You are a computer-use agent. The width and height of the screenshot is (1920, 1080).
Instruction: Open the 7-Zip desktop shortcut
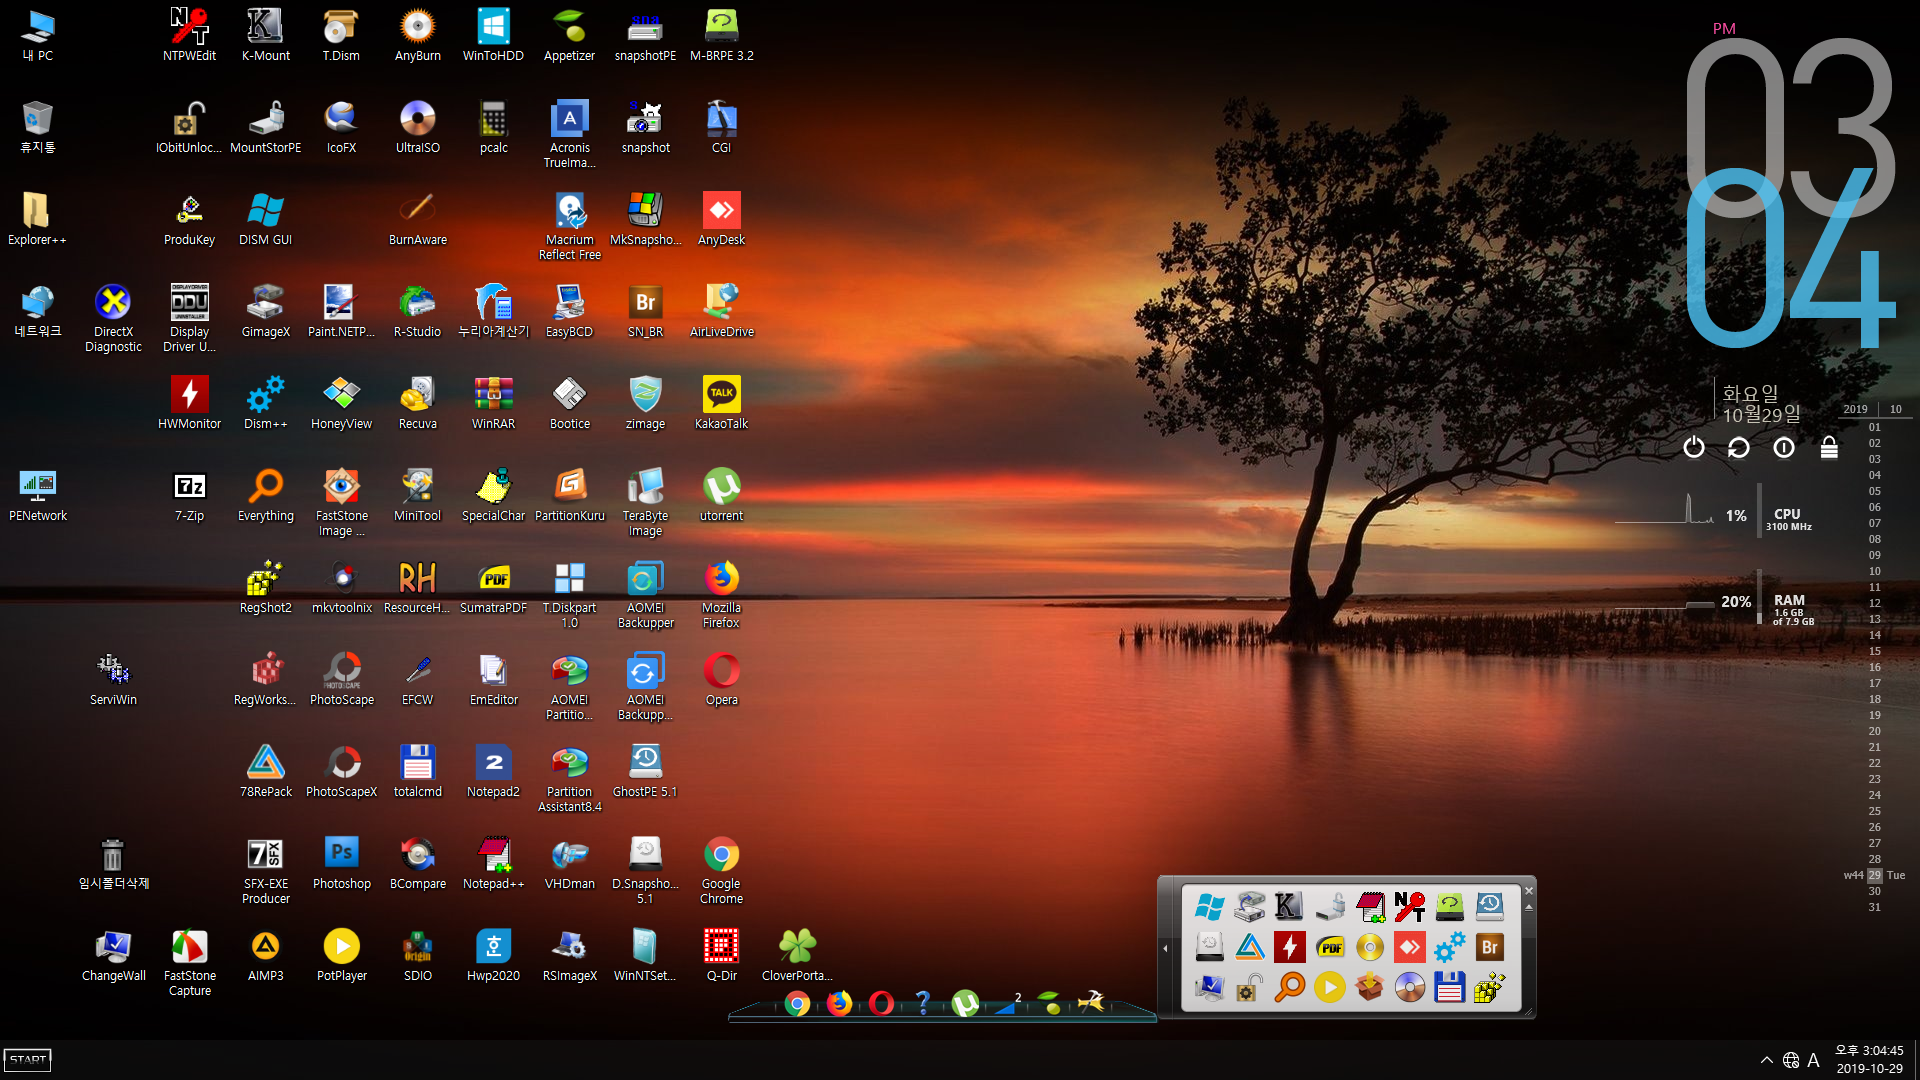click(x=189, y=495)
